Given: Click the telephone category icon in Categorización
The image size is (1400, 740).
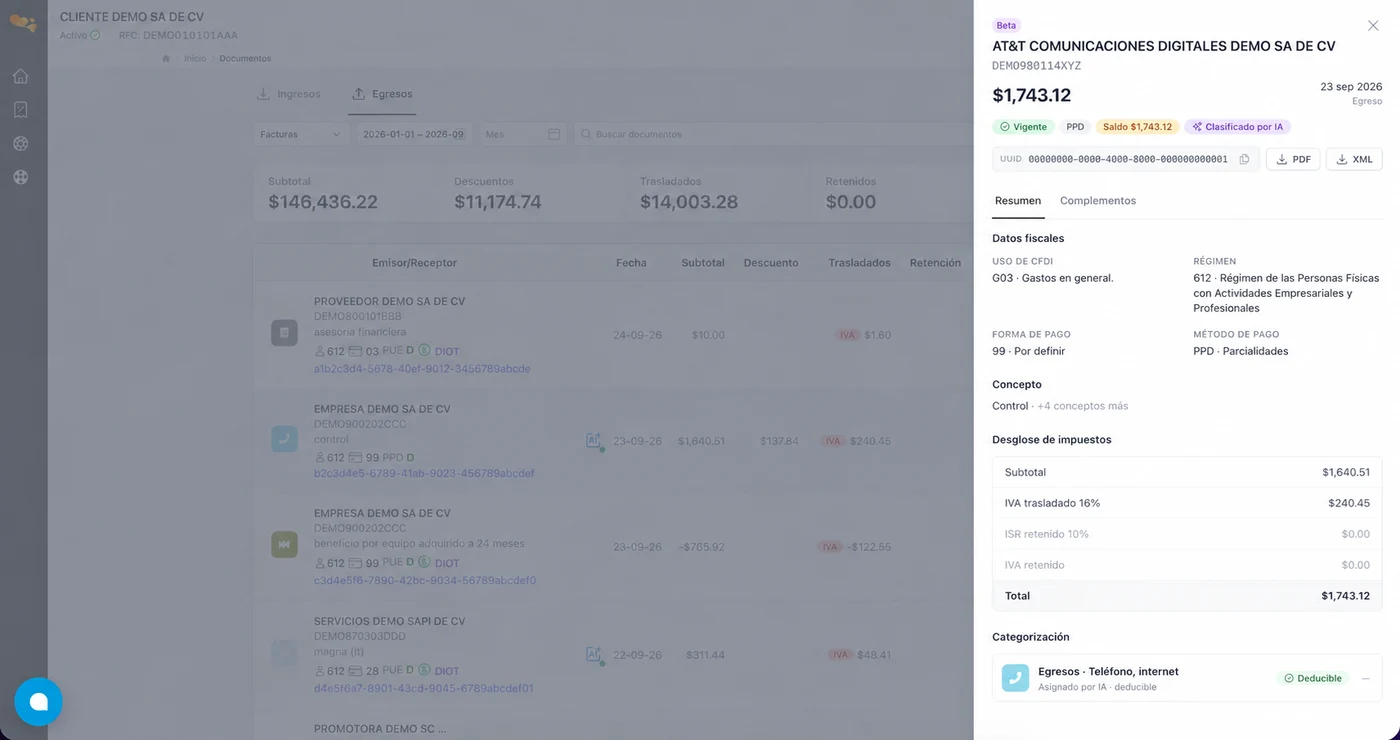Looking at the screenshot, I should click(1015, 678).
